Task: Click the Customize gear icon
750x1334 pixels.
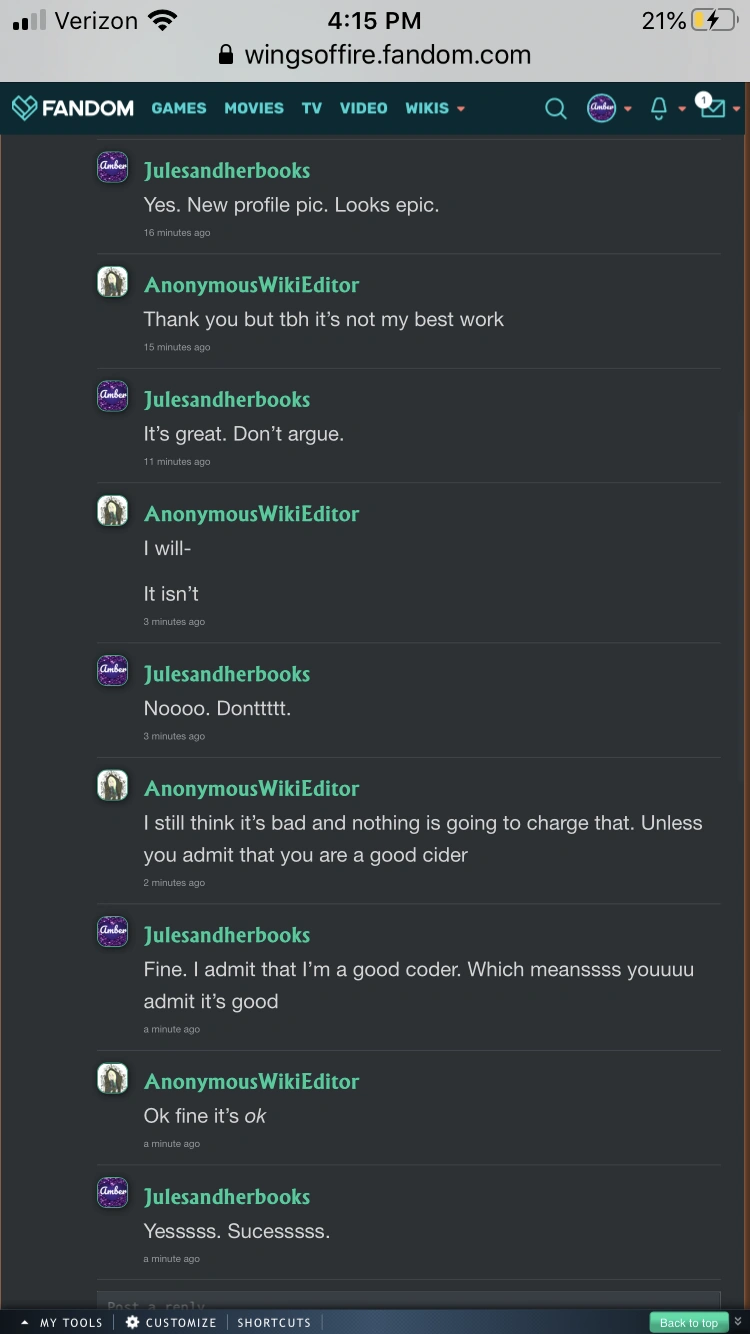Action: [x=133, y=1322]
